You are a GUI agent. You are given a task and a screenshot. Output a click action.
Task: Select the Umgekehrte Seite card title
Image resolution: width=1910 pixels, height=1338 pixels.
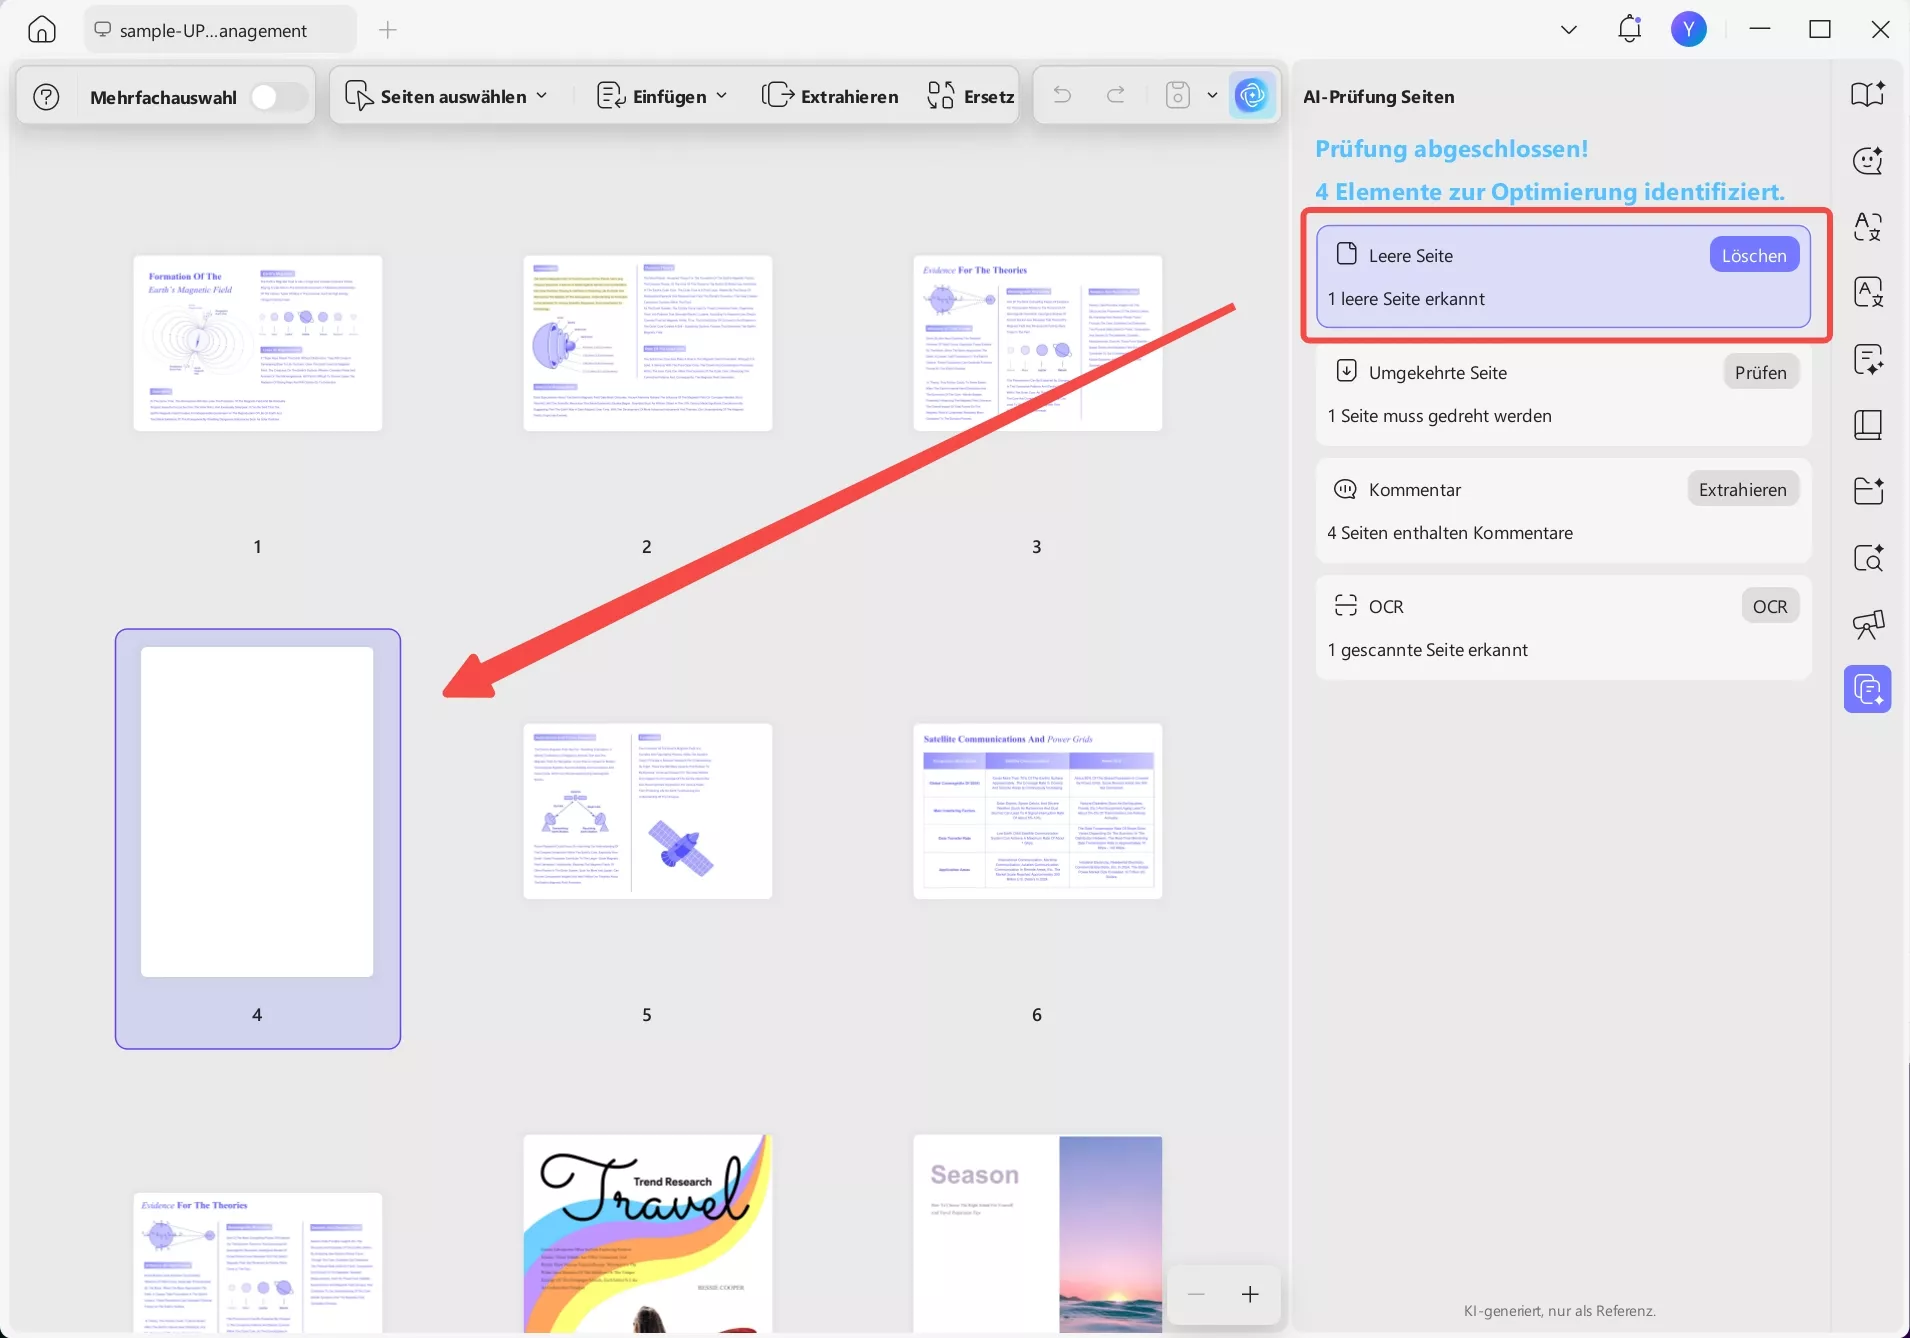pyautogui.click(x=1438, y=373)
